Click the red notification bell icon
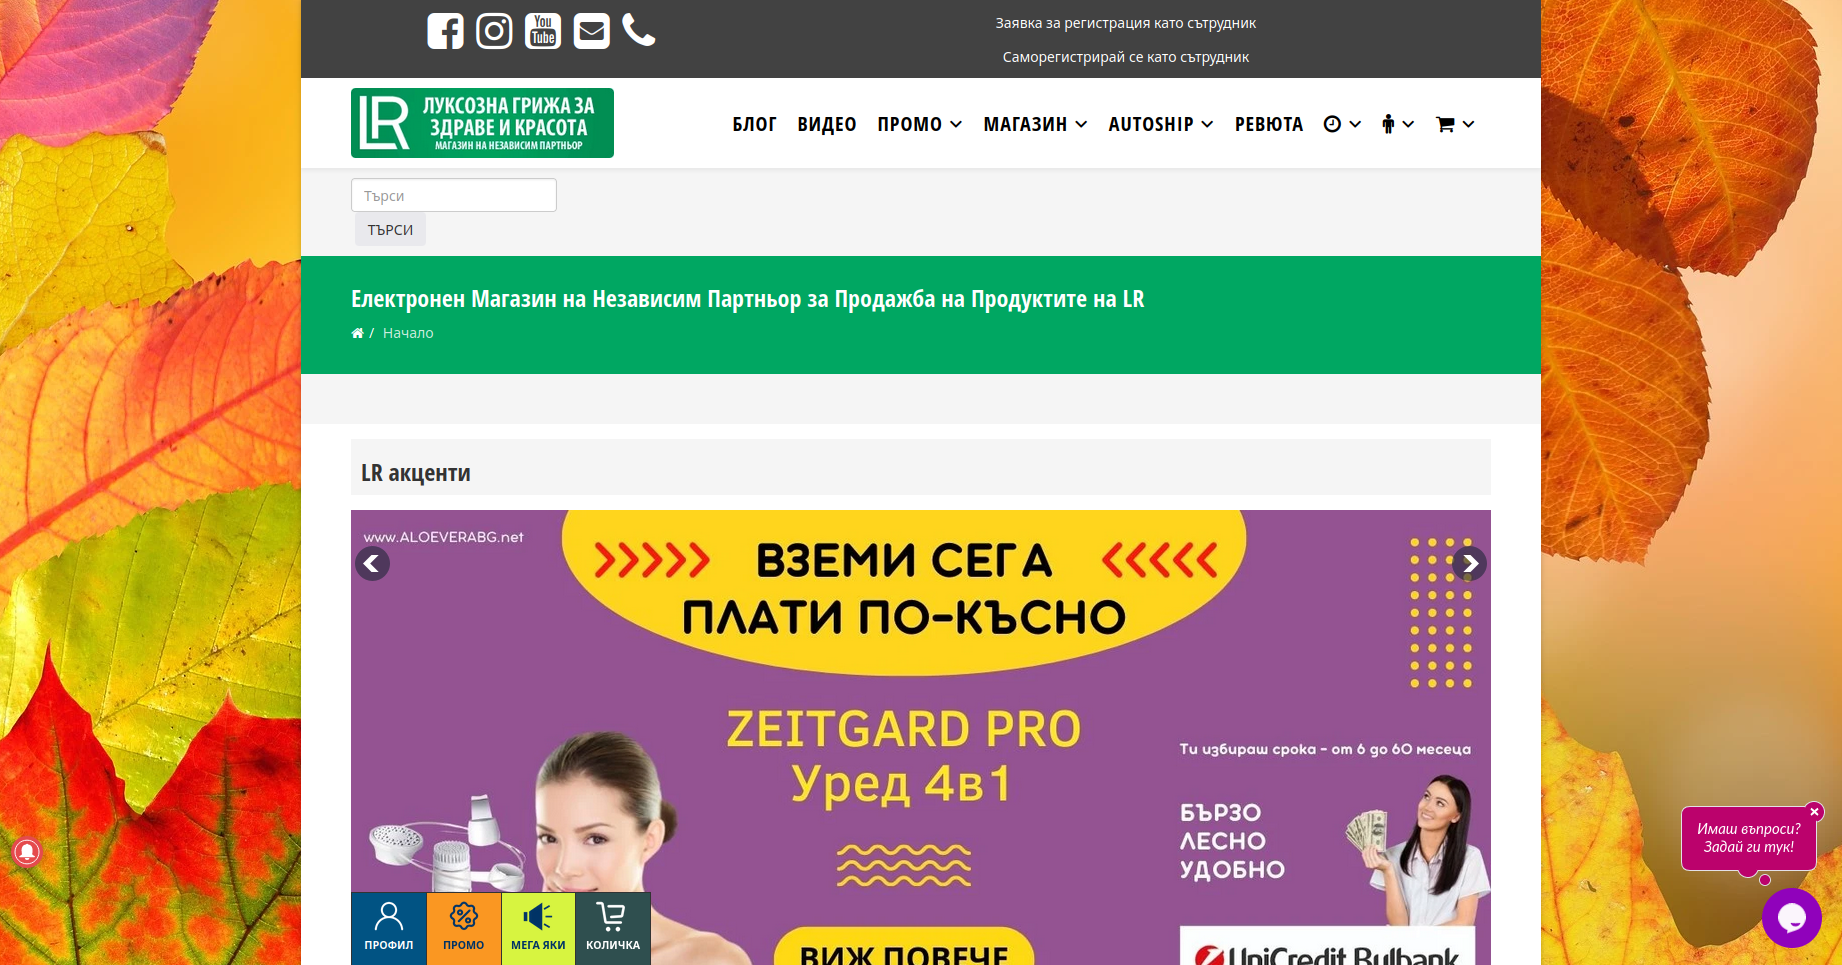Image resolution: width=1842 pixels, height=965 pixels. click(x=27, y=851)
